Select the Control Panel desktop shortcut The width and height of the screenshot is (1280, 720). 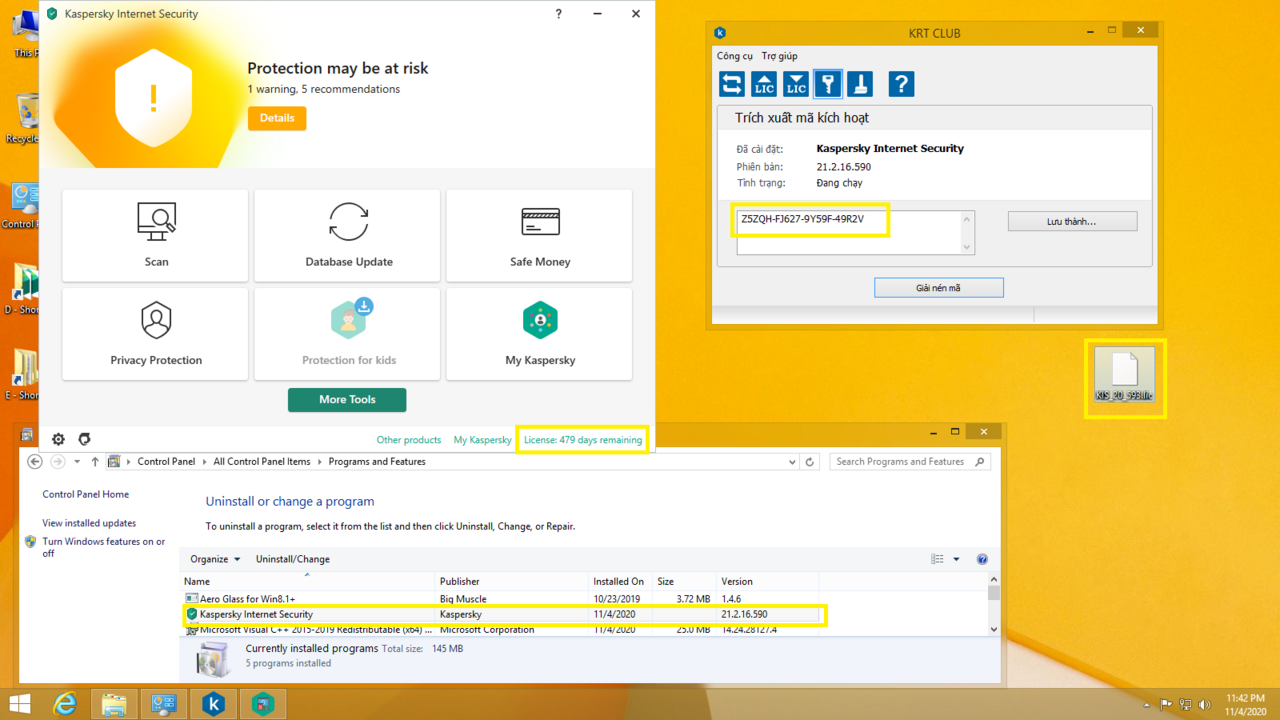20,205
